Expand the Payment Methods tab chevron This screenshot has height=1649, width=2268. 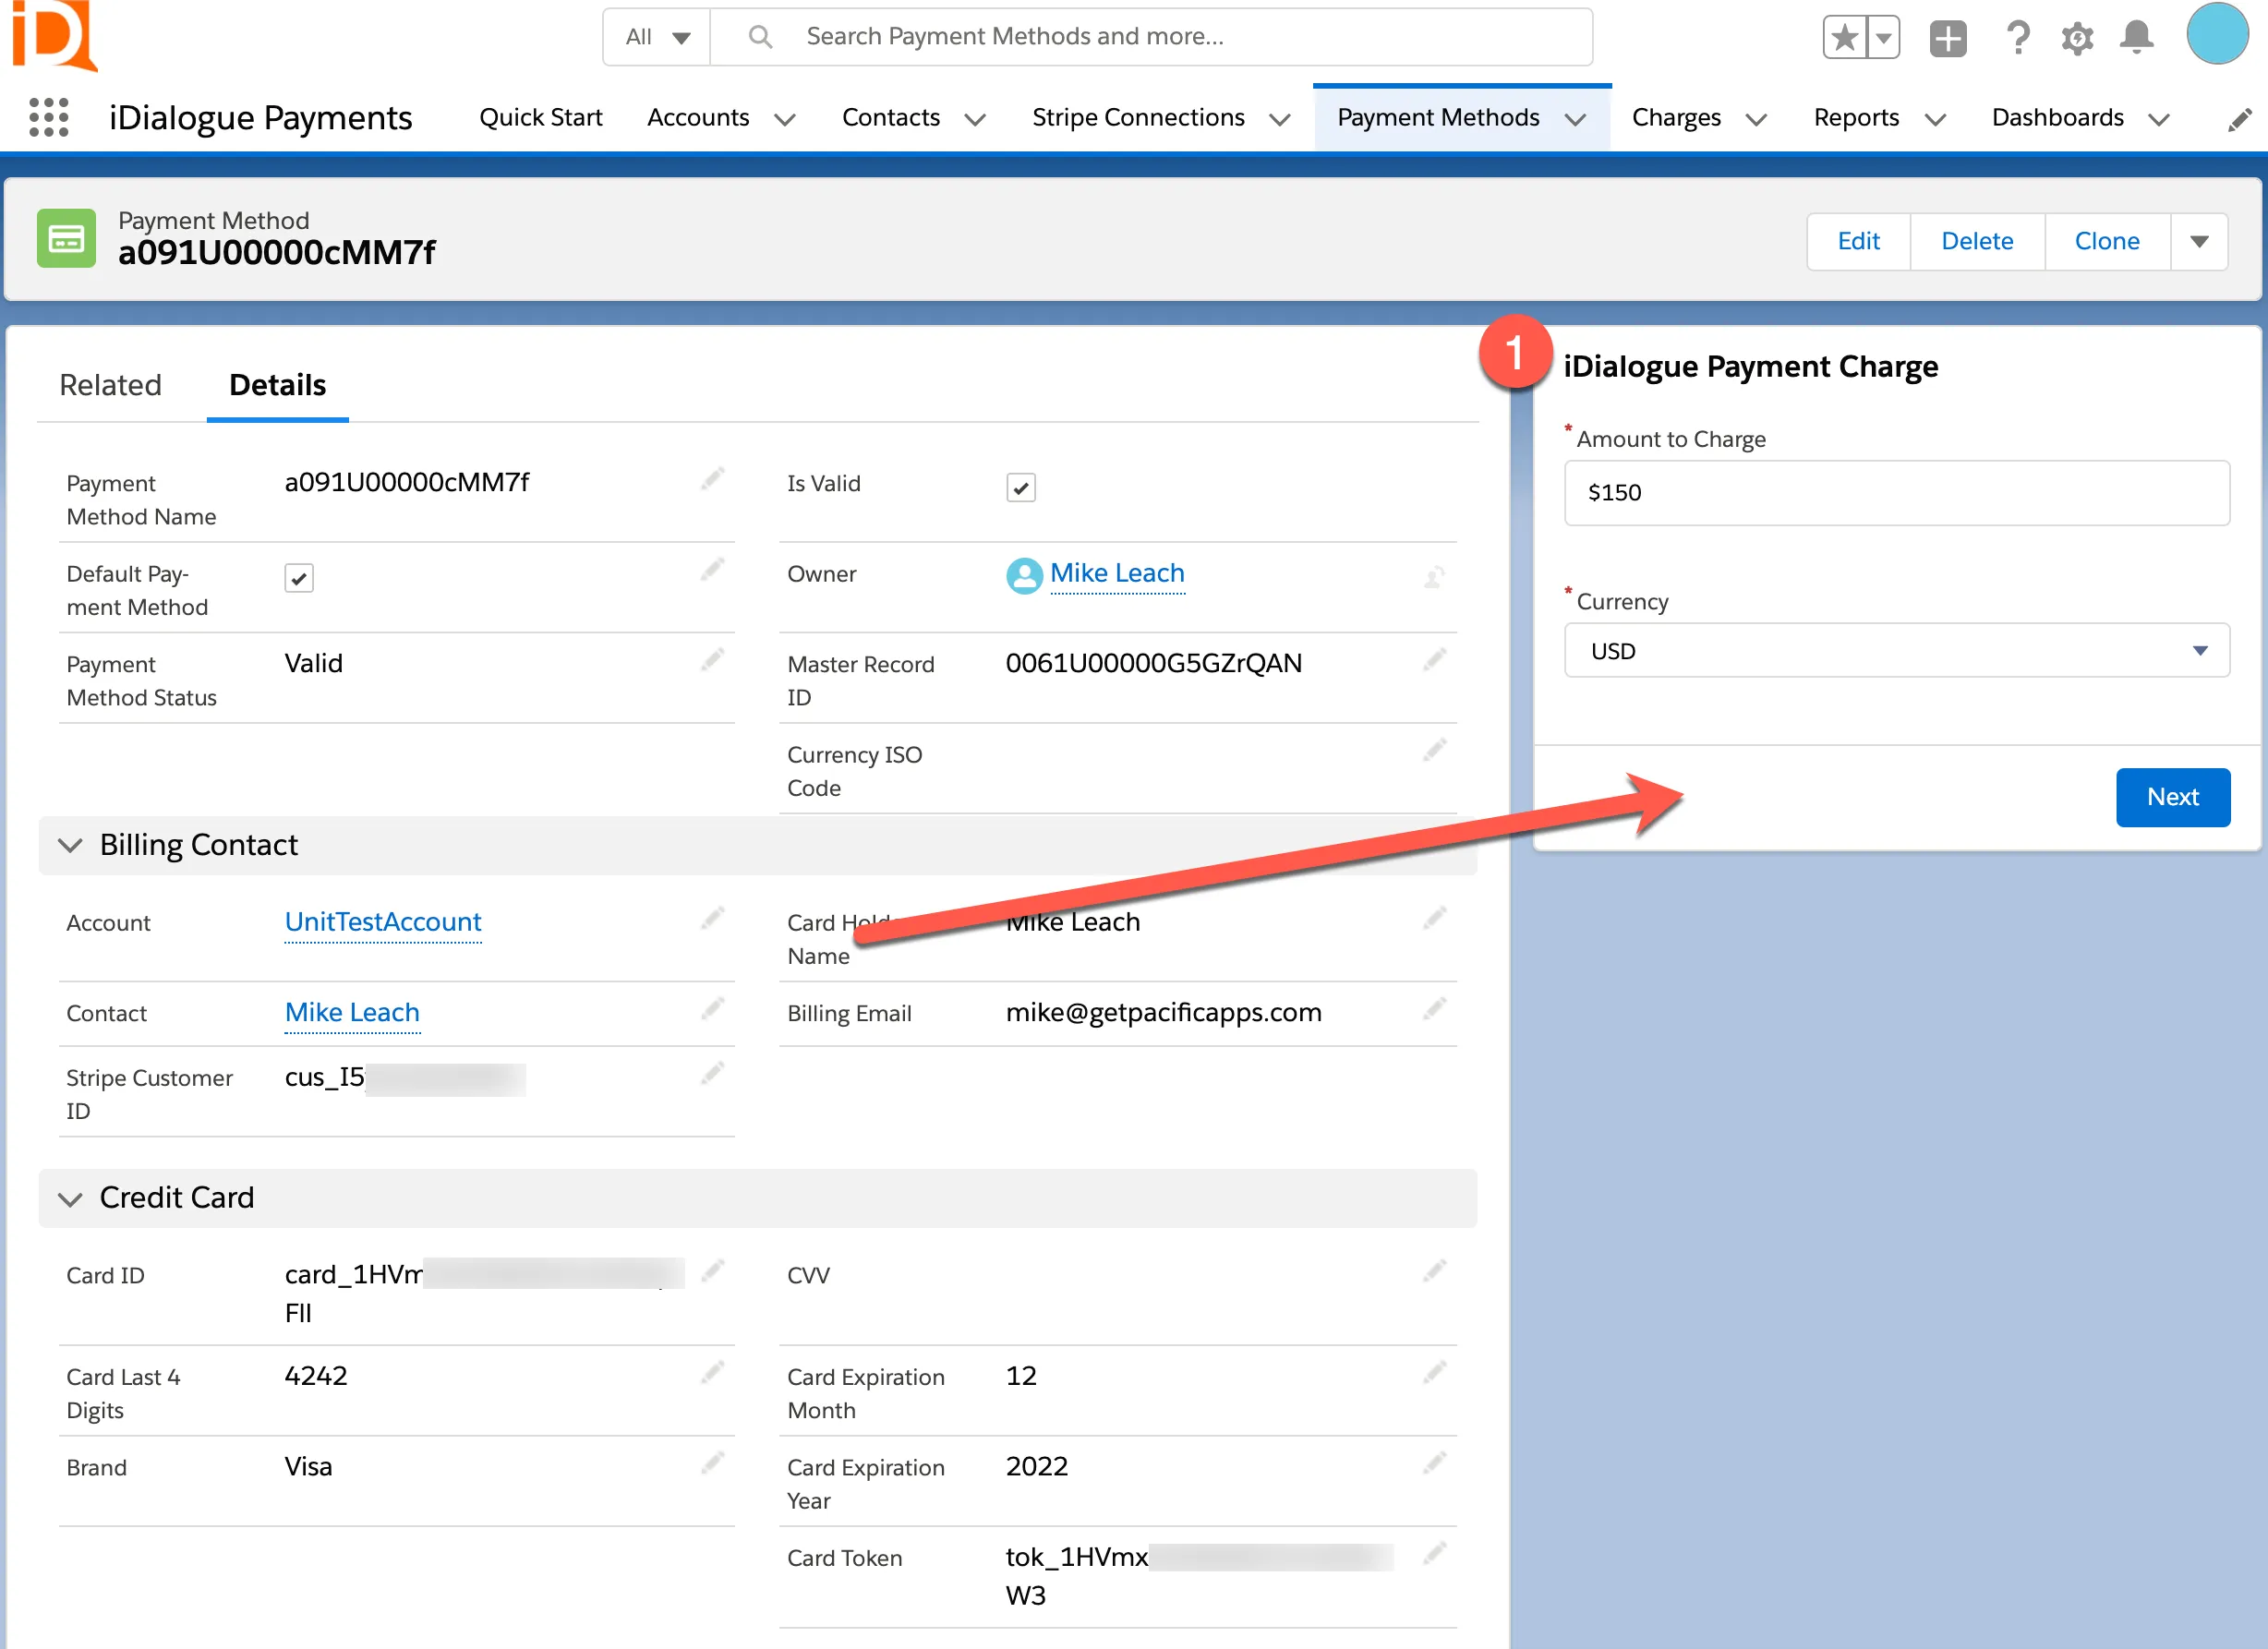(x=1575, y=120)
